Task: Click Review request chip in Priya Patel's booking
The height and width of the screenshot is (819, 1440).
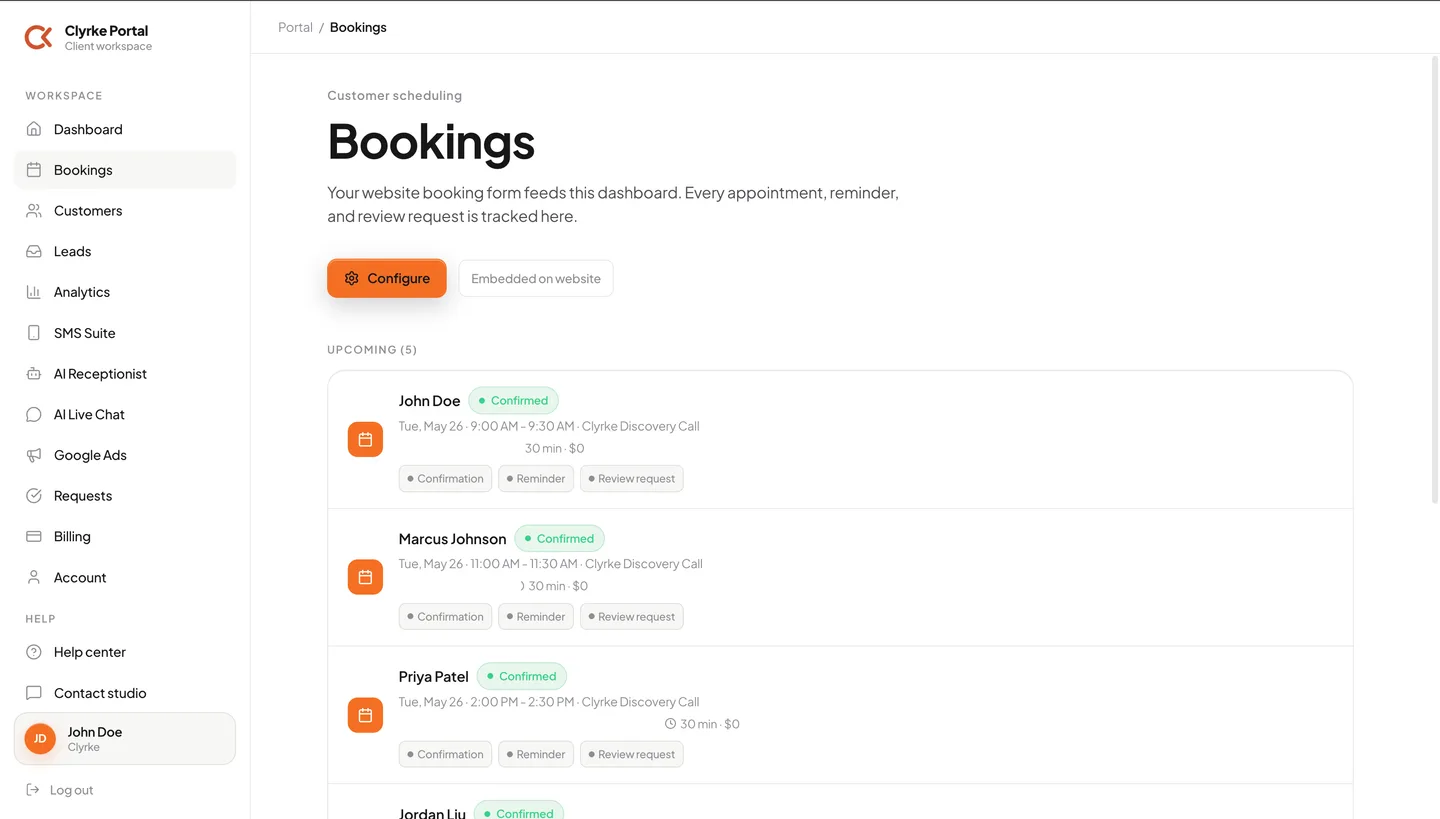Action: pyautogui.click(x=631, y=755)
